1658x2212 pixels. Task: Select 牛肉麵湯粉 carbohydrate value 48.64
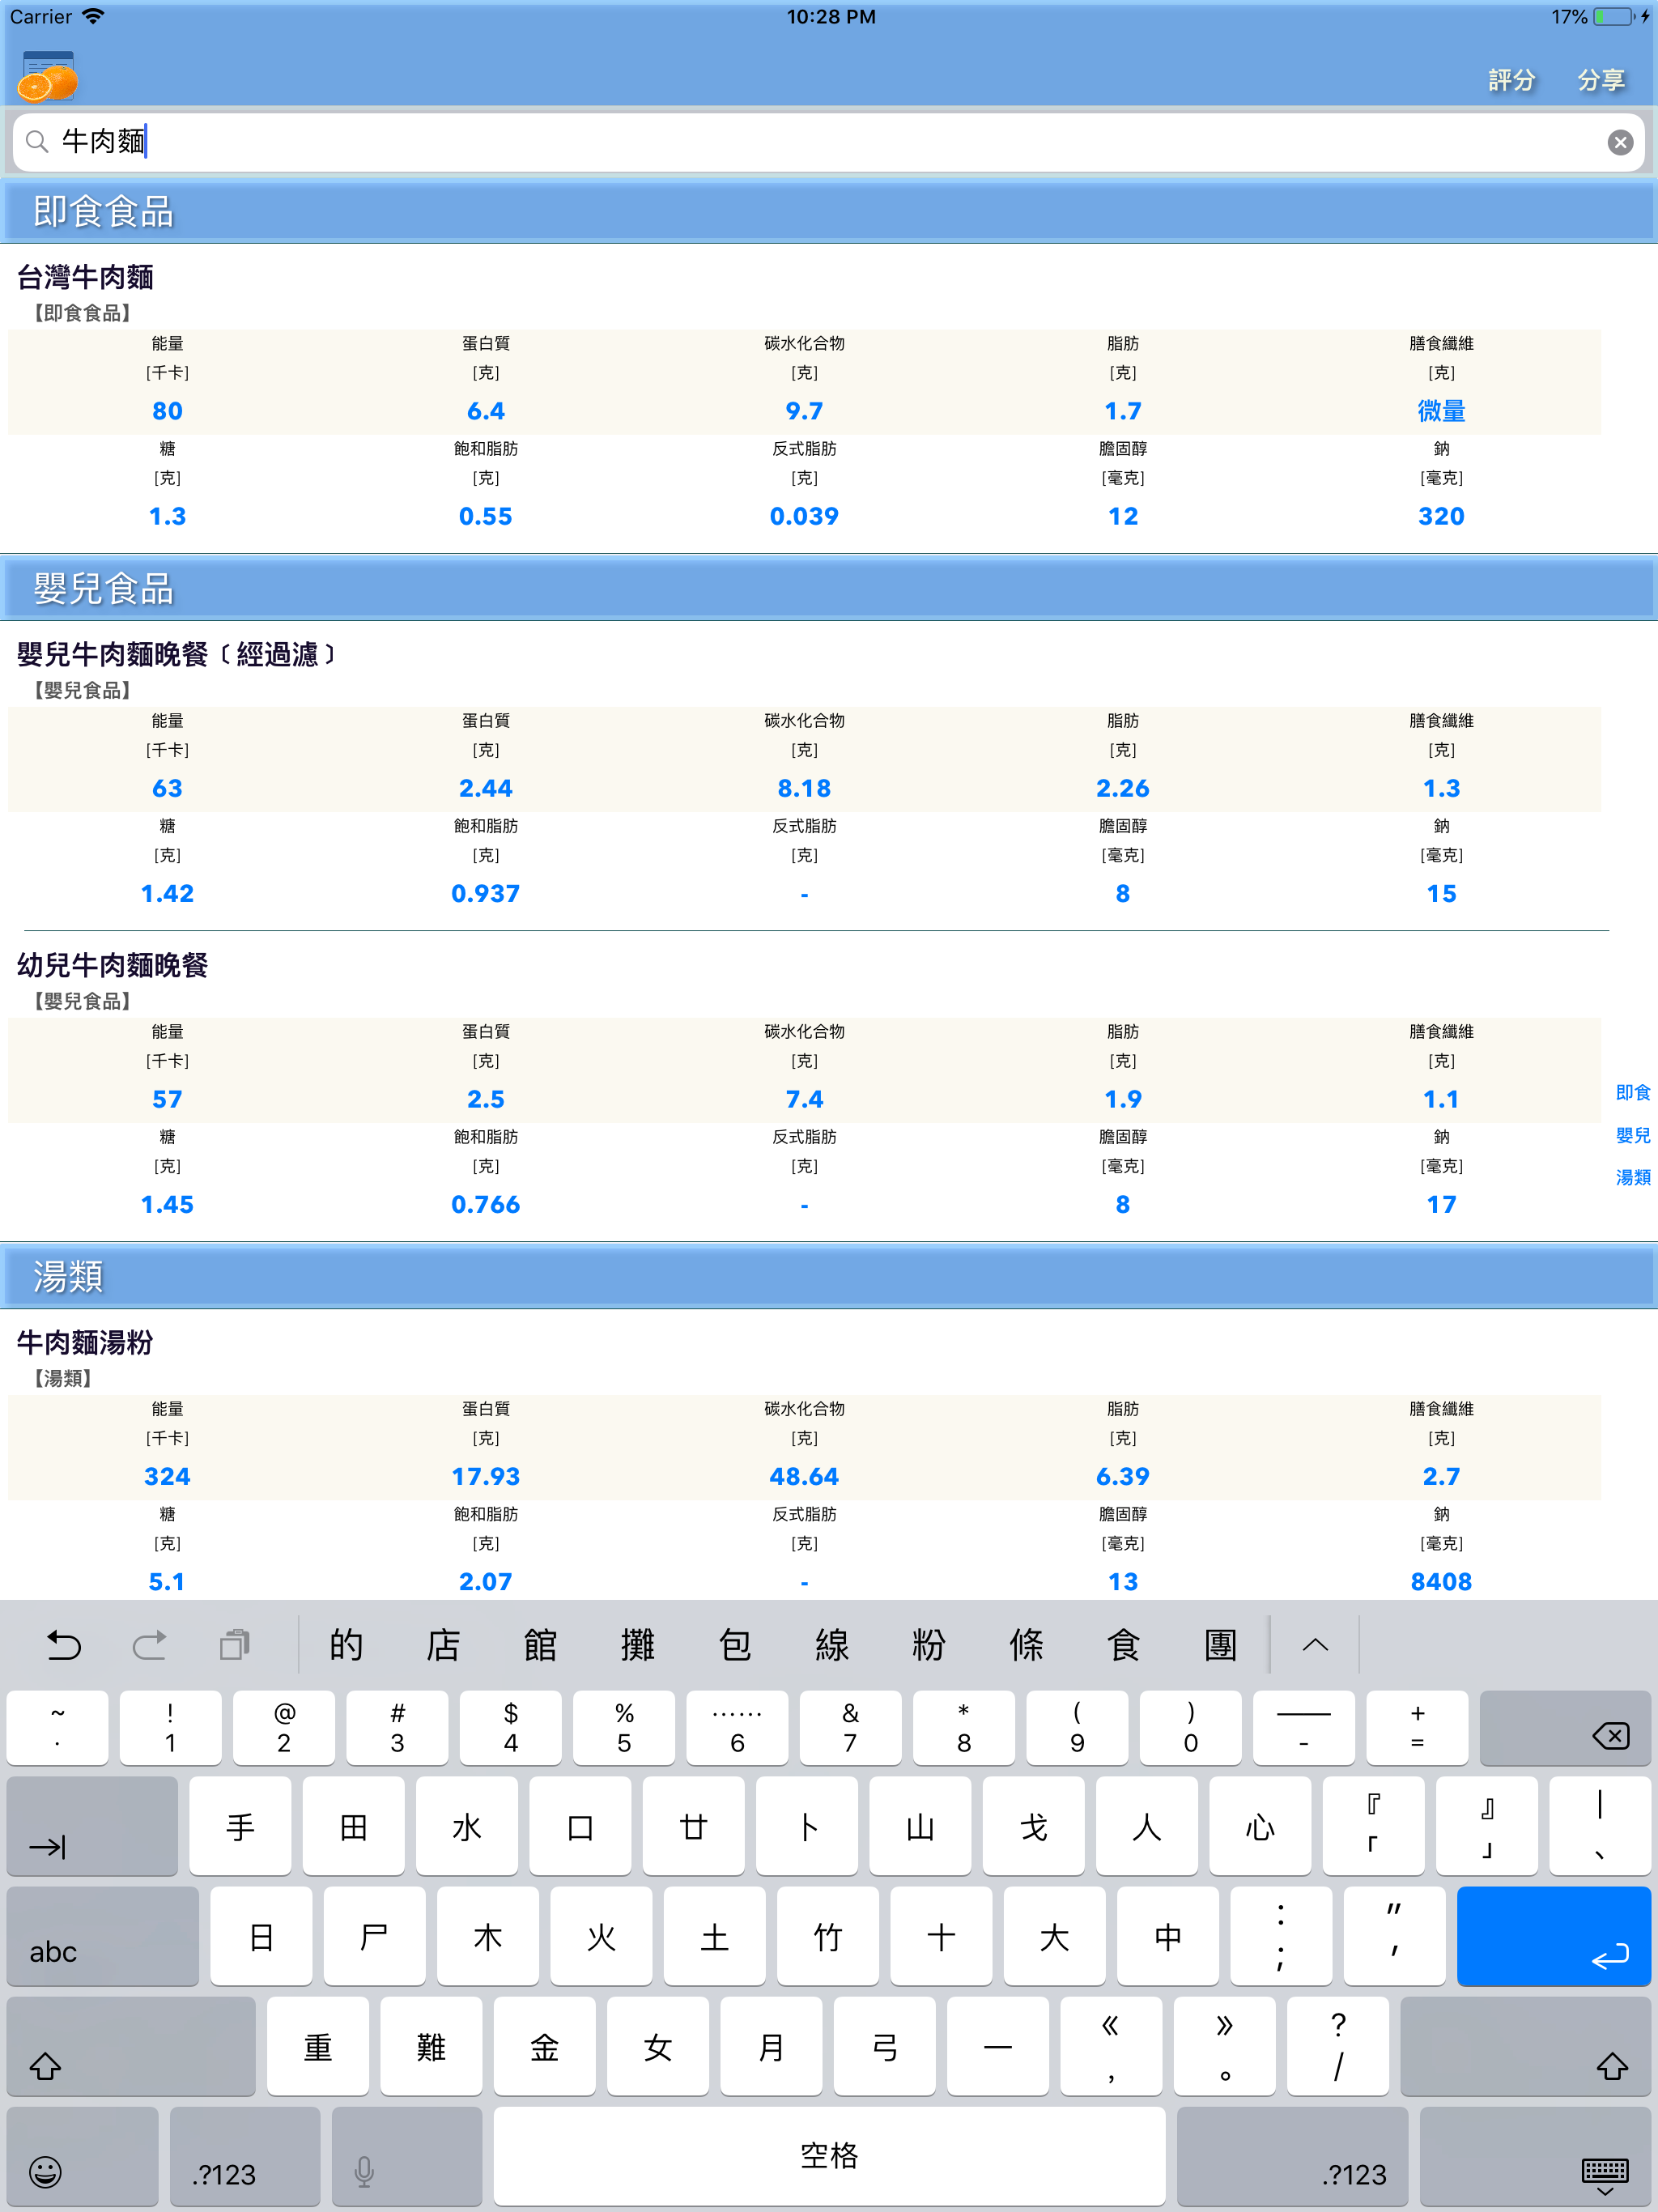pyautogui.click(x=804, y=1476)
